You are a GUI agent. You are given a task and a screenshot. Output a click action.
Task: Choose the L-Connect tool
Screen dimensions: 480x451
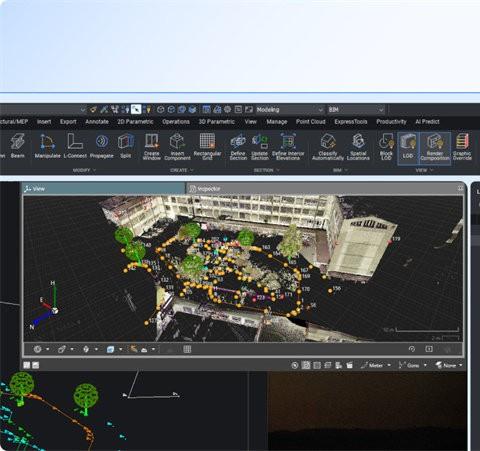coord(75,146)
